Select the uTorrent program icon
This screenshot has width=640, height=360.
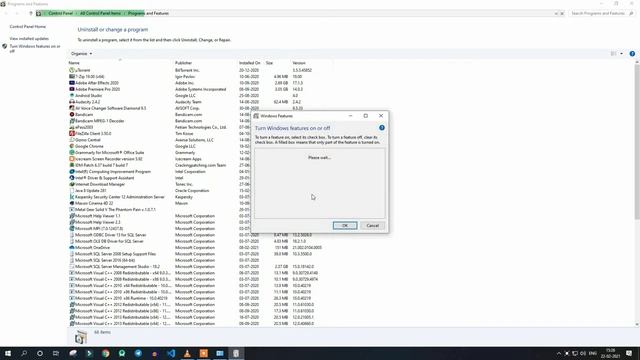click(x=72, y=70)
